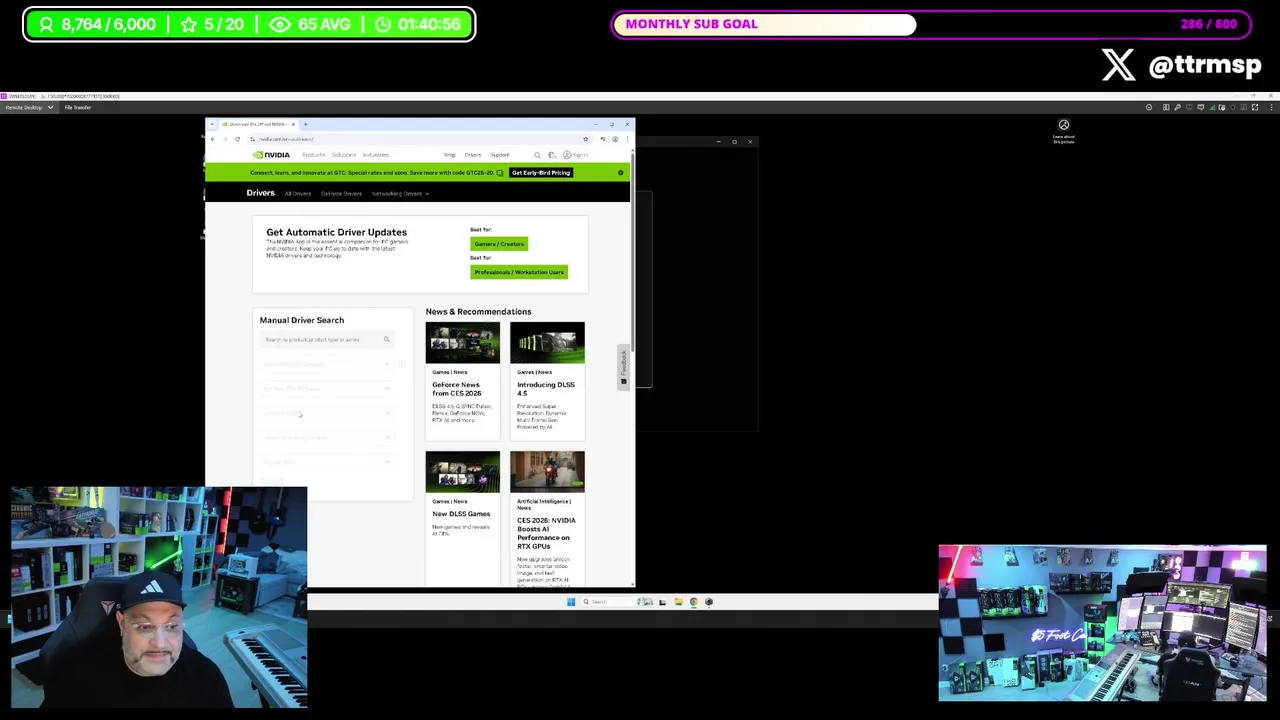Open the Select Product dropdown
The width and height of the screenshot is (1280, 720).
point(326,413)
